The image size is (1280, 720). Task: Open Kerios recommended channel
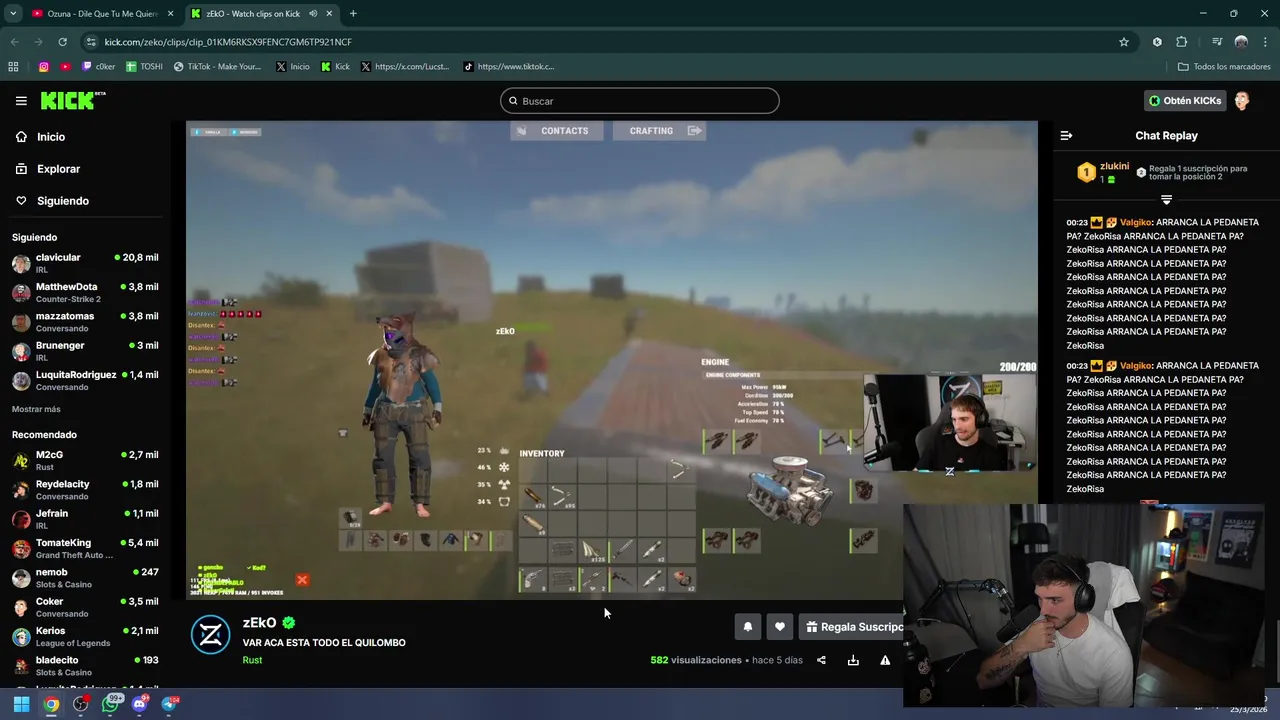pos(85,636)
